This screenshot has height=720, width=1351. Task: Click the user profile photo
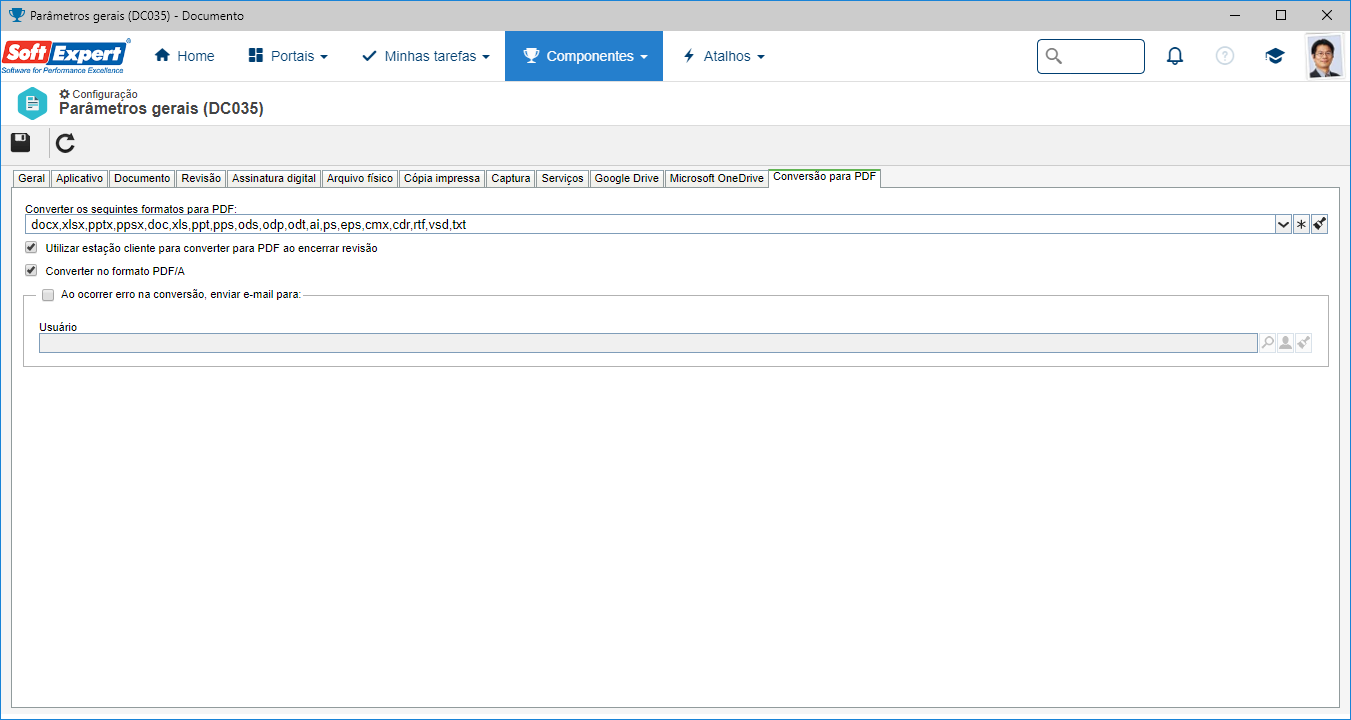point(1324,56)
